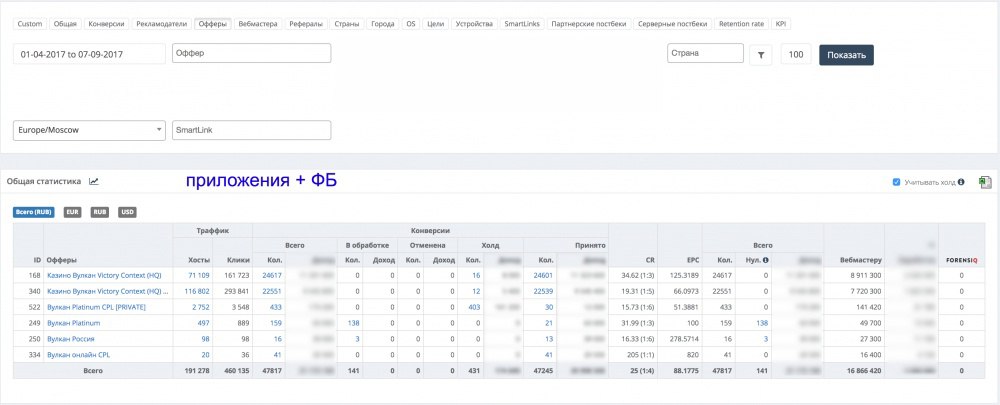Open the Вулкан Platinum CPL [PRIVATE] offer
The width and height of the screenshot is (1000, 405).
(96, 307)
